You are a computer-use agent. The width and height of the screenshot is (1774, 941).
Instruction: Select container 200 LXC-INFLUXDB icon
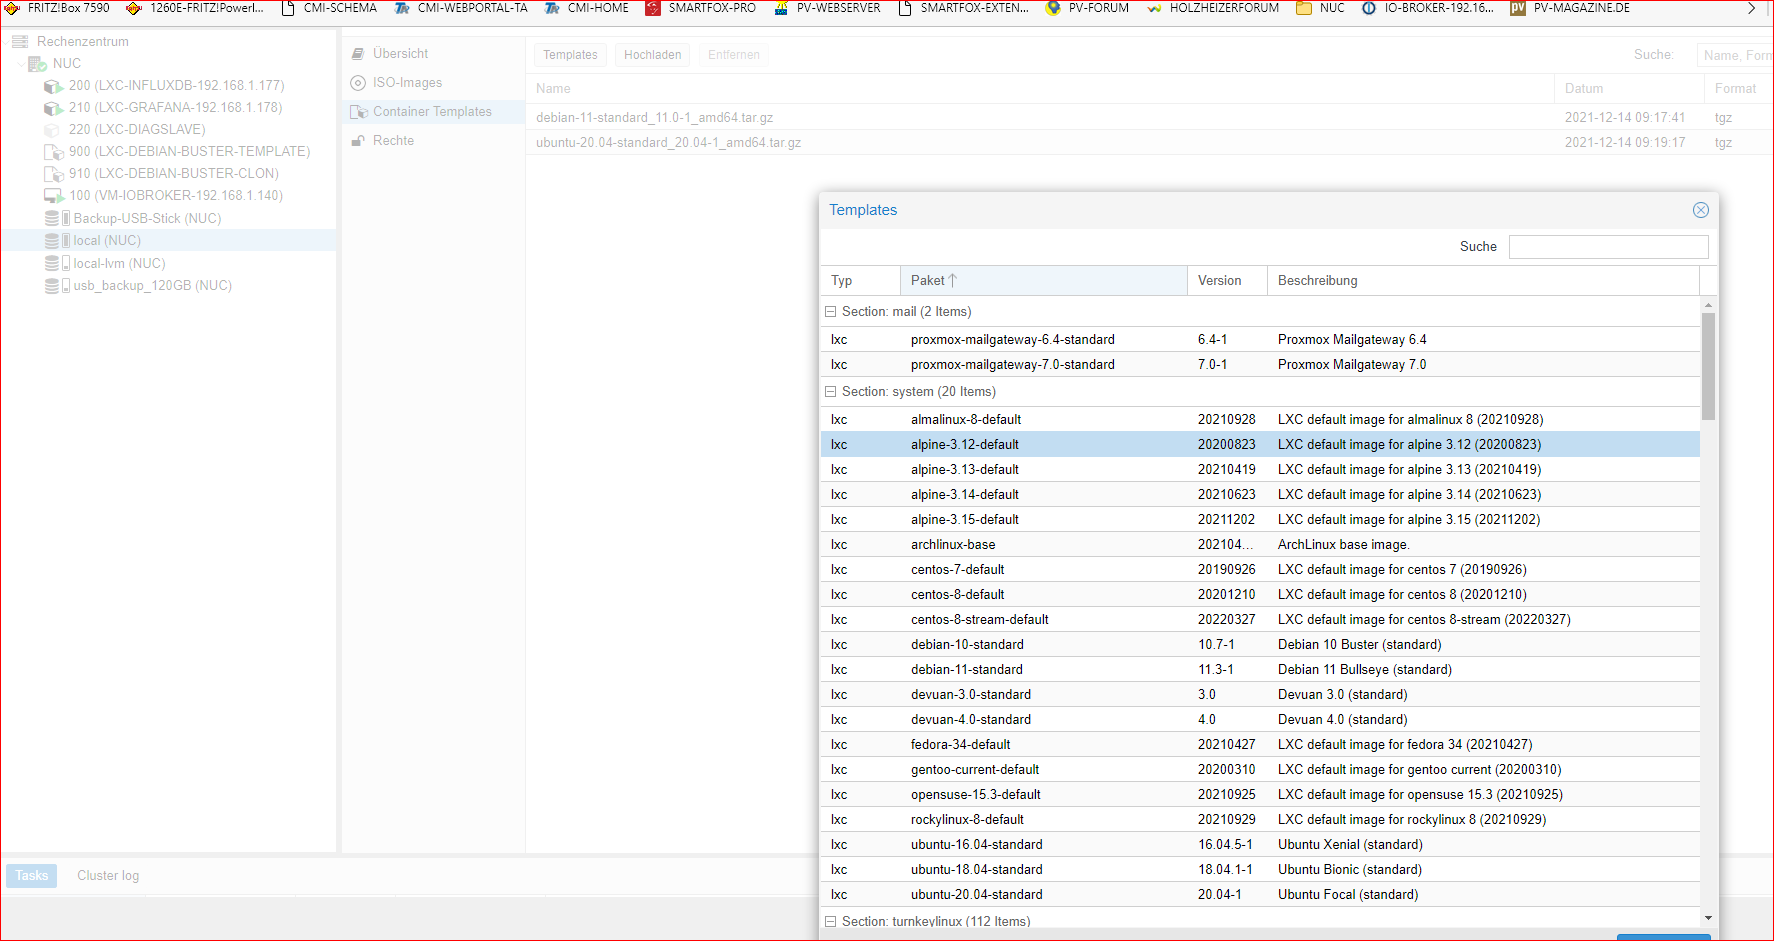[53, 86]
